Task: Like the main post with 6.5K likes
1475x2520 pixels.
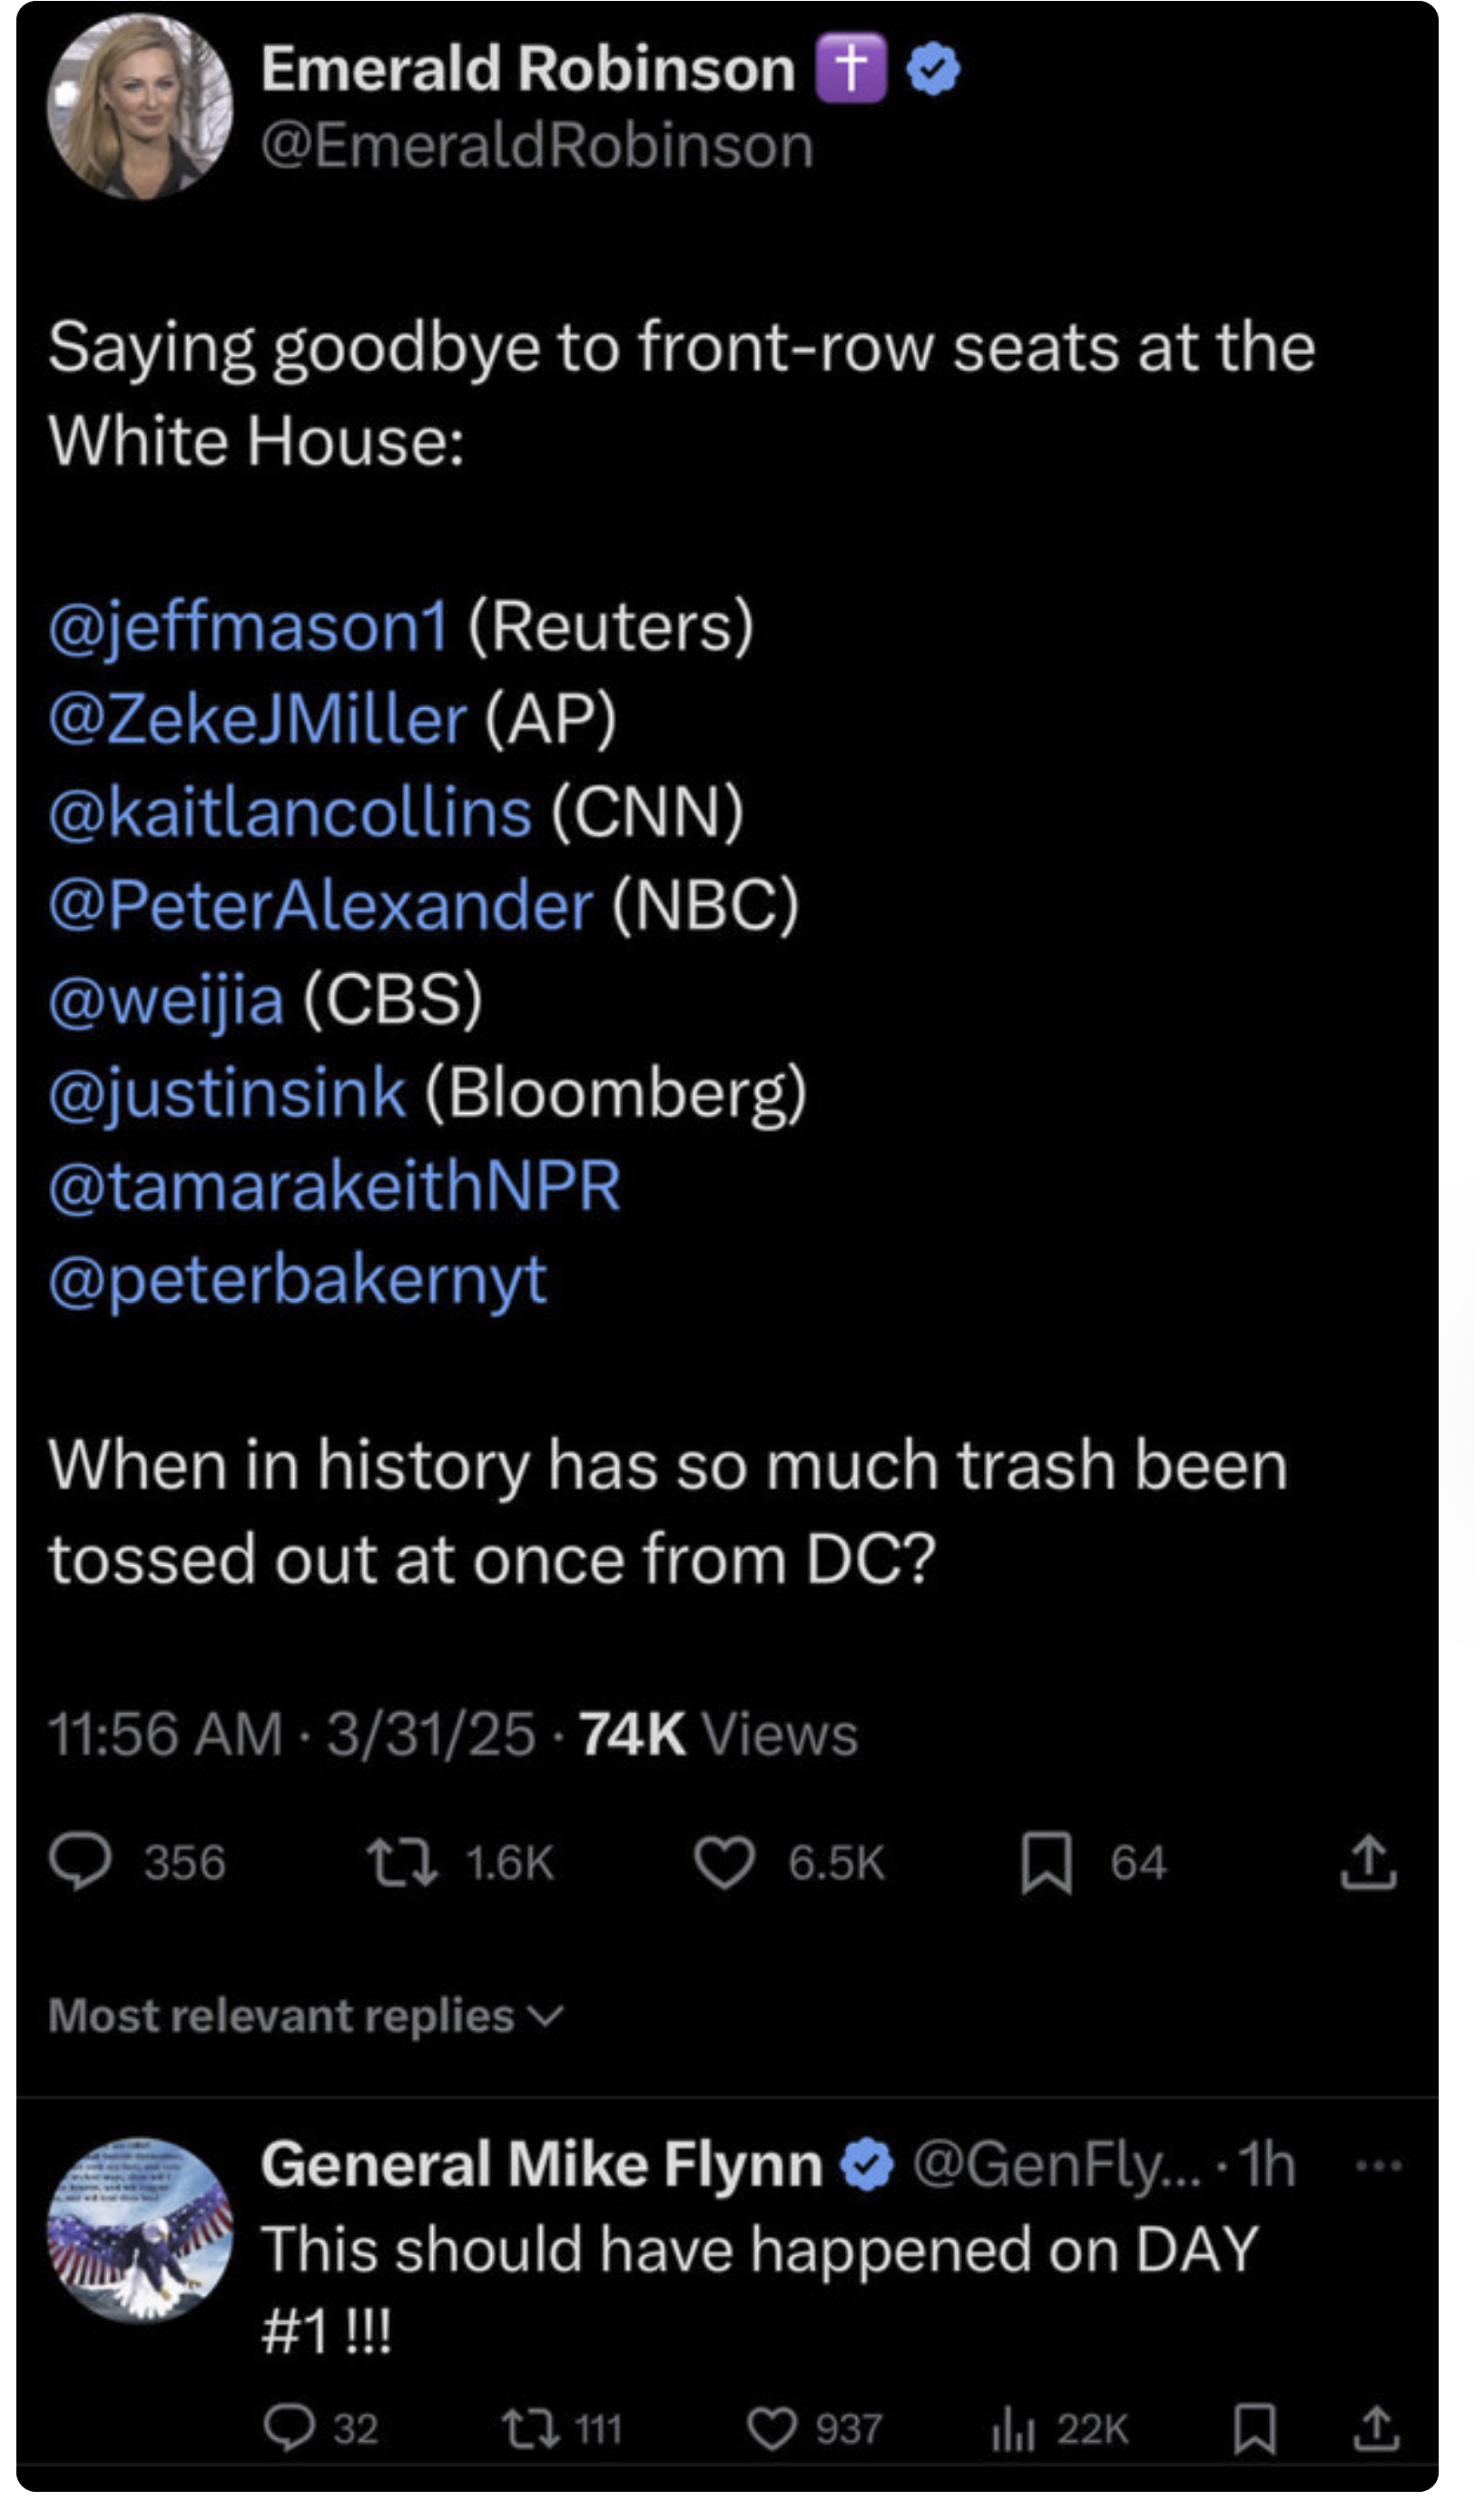Action: (x=724, y=1862)
